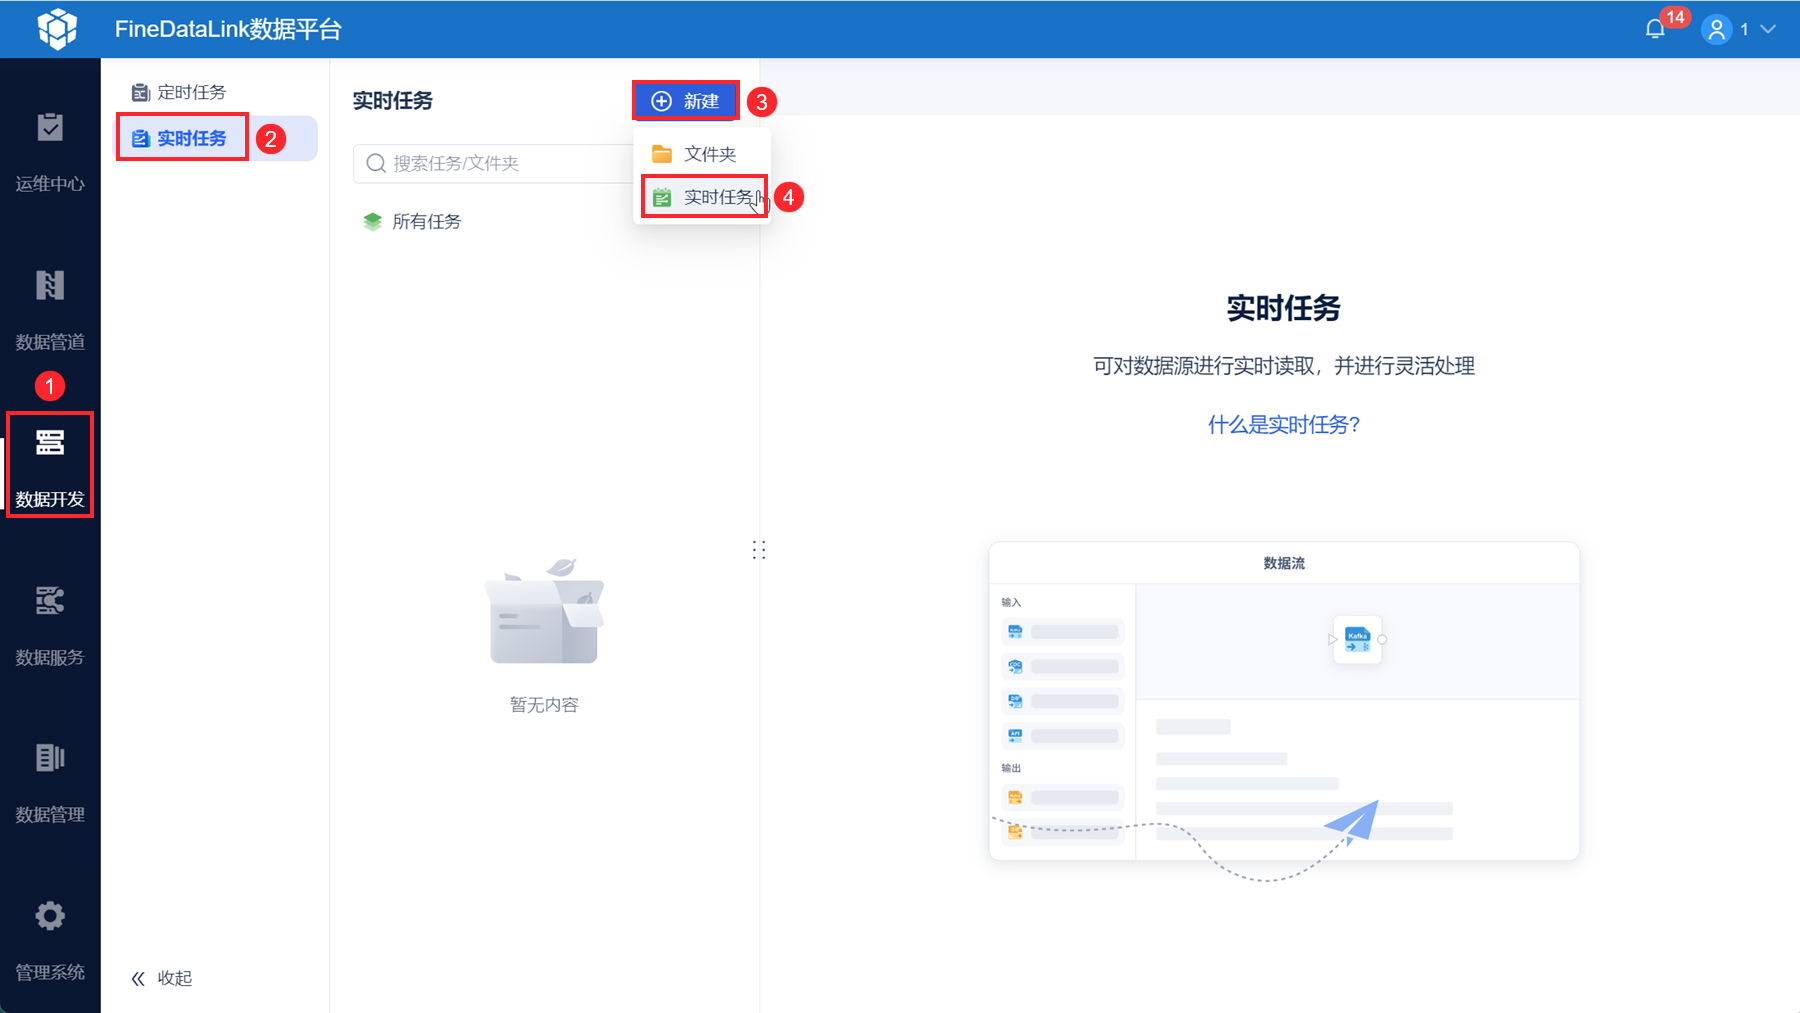Click the large 实时任务 intro heading
1800x1013 pixels.
[x=1284, y=308]
